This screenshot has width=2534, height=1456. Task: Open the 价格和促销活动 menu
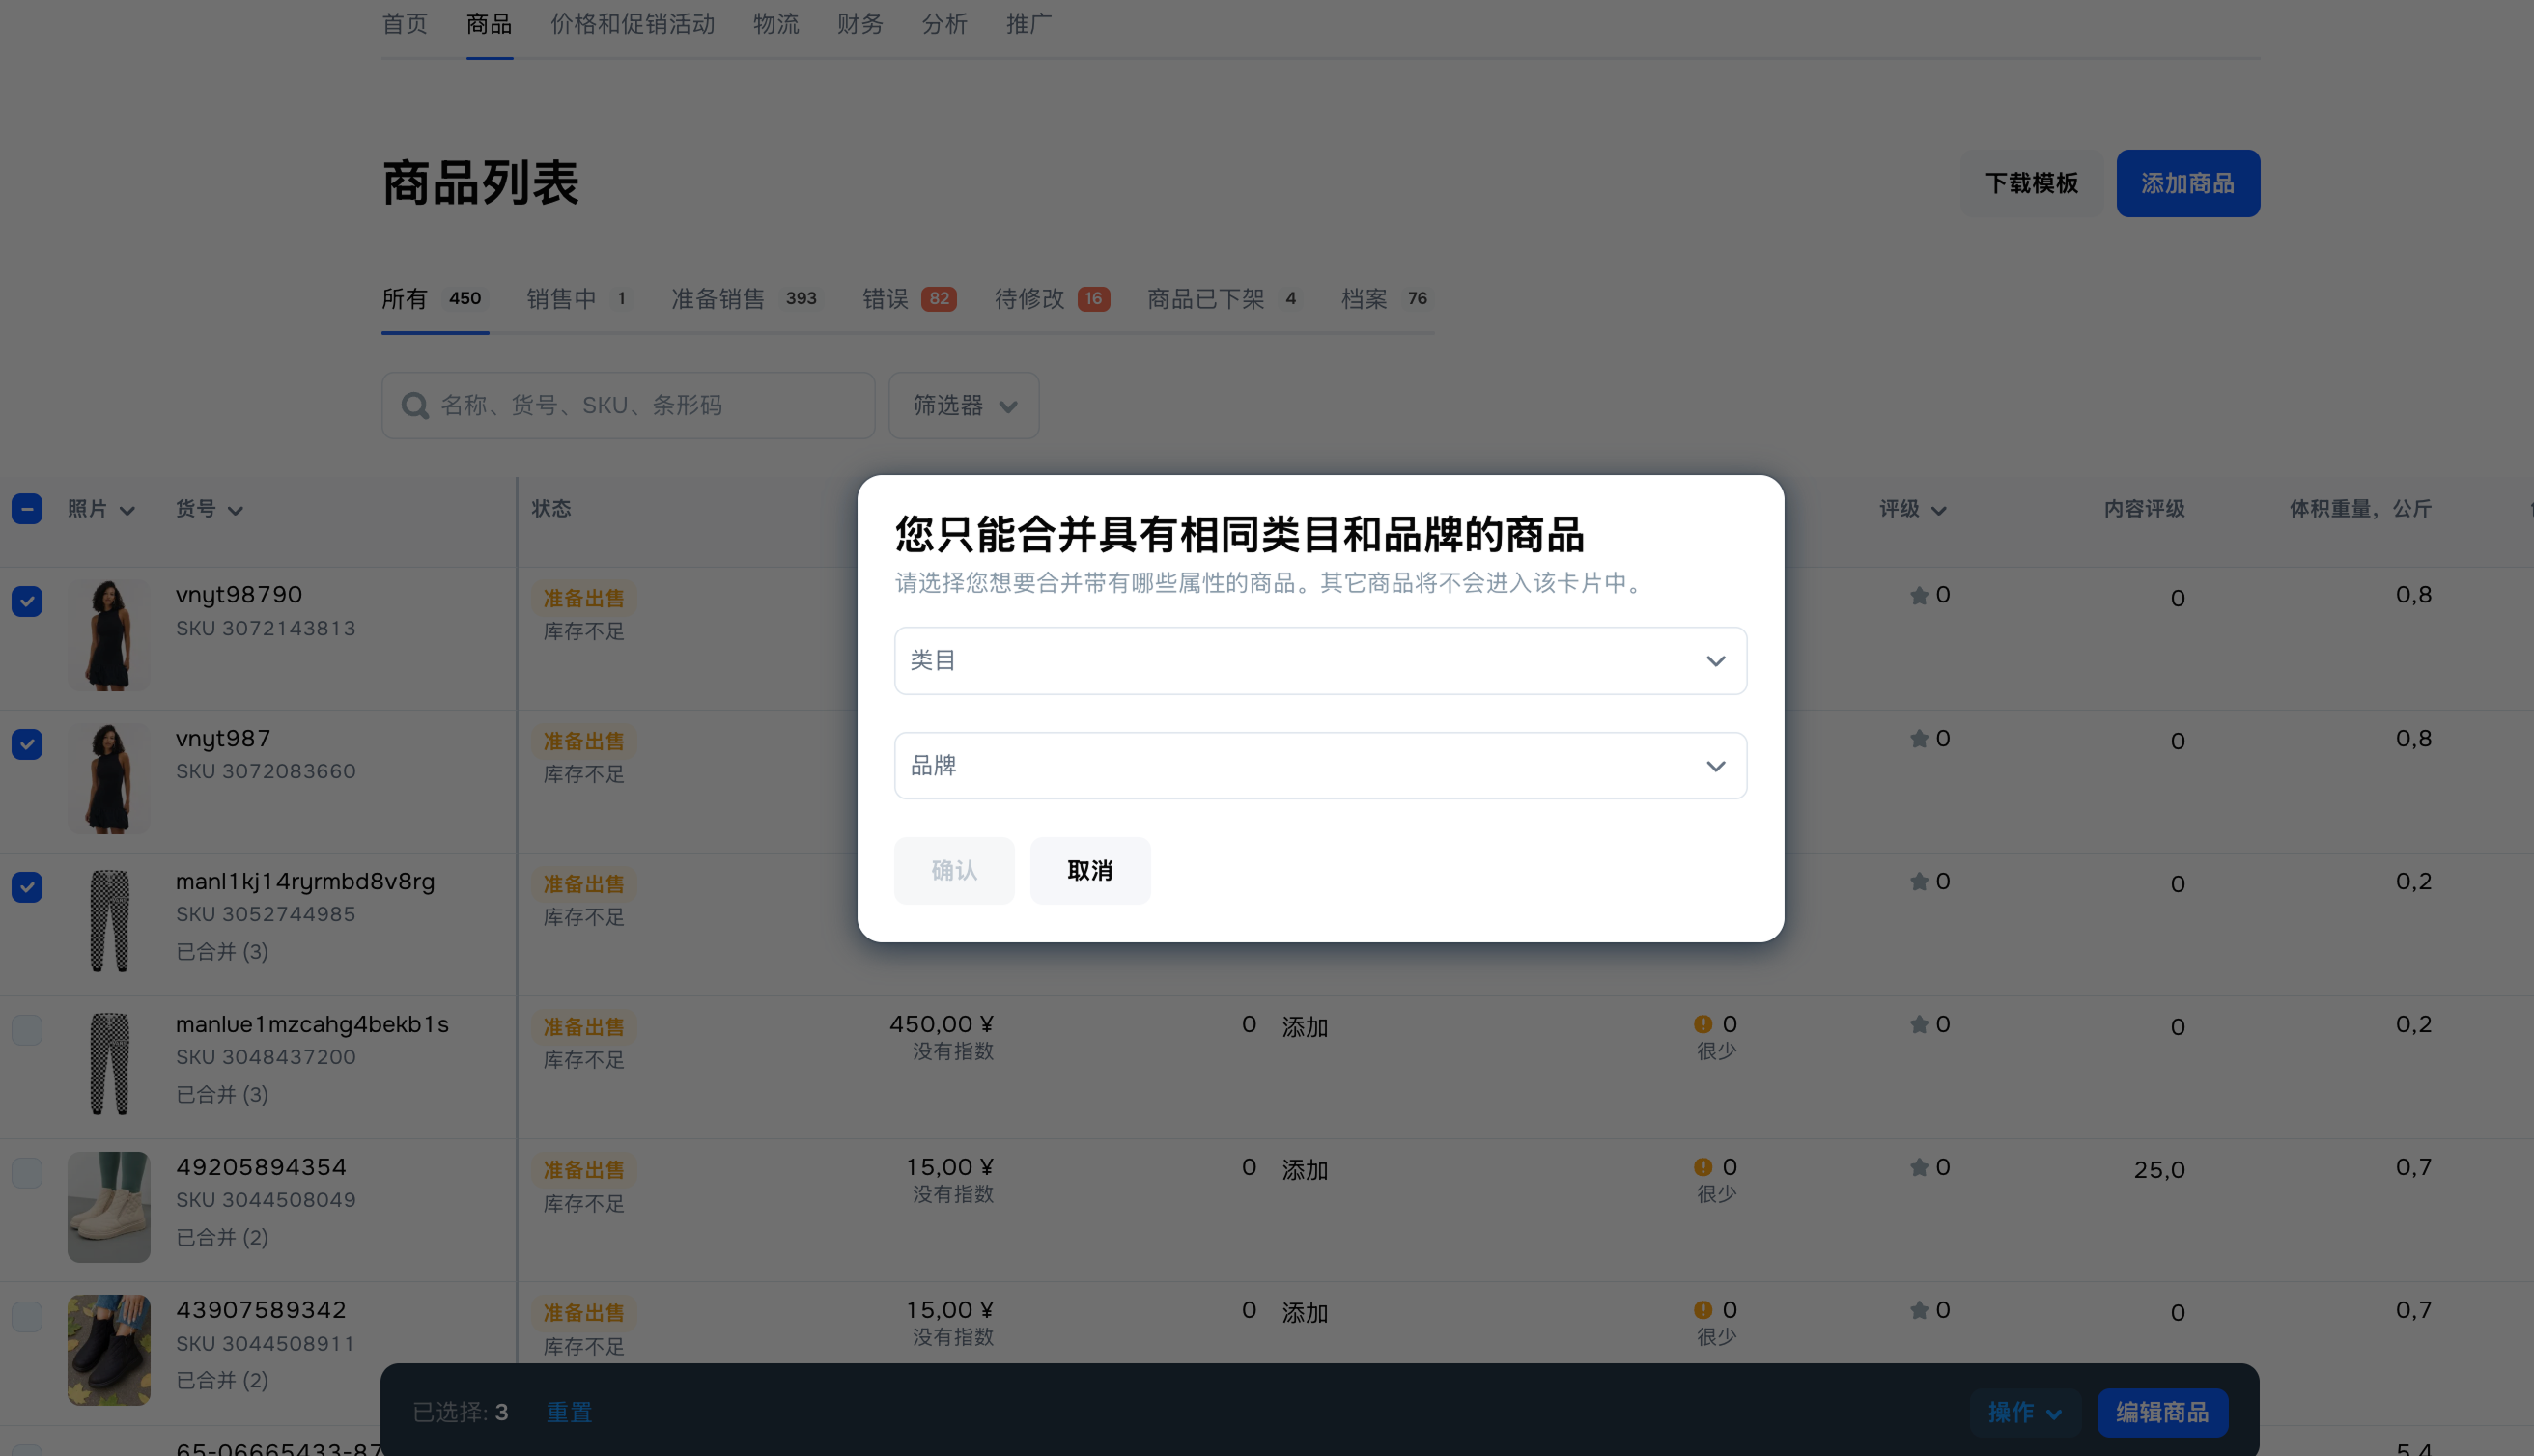pos(632,24)
